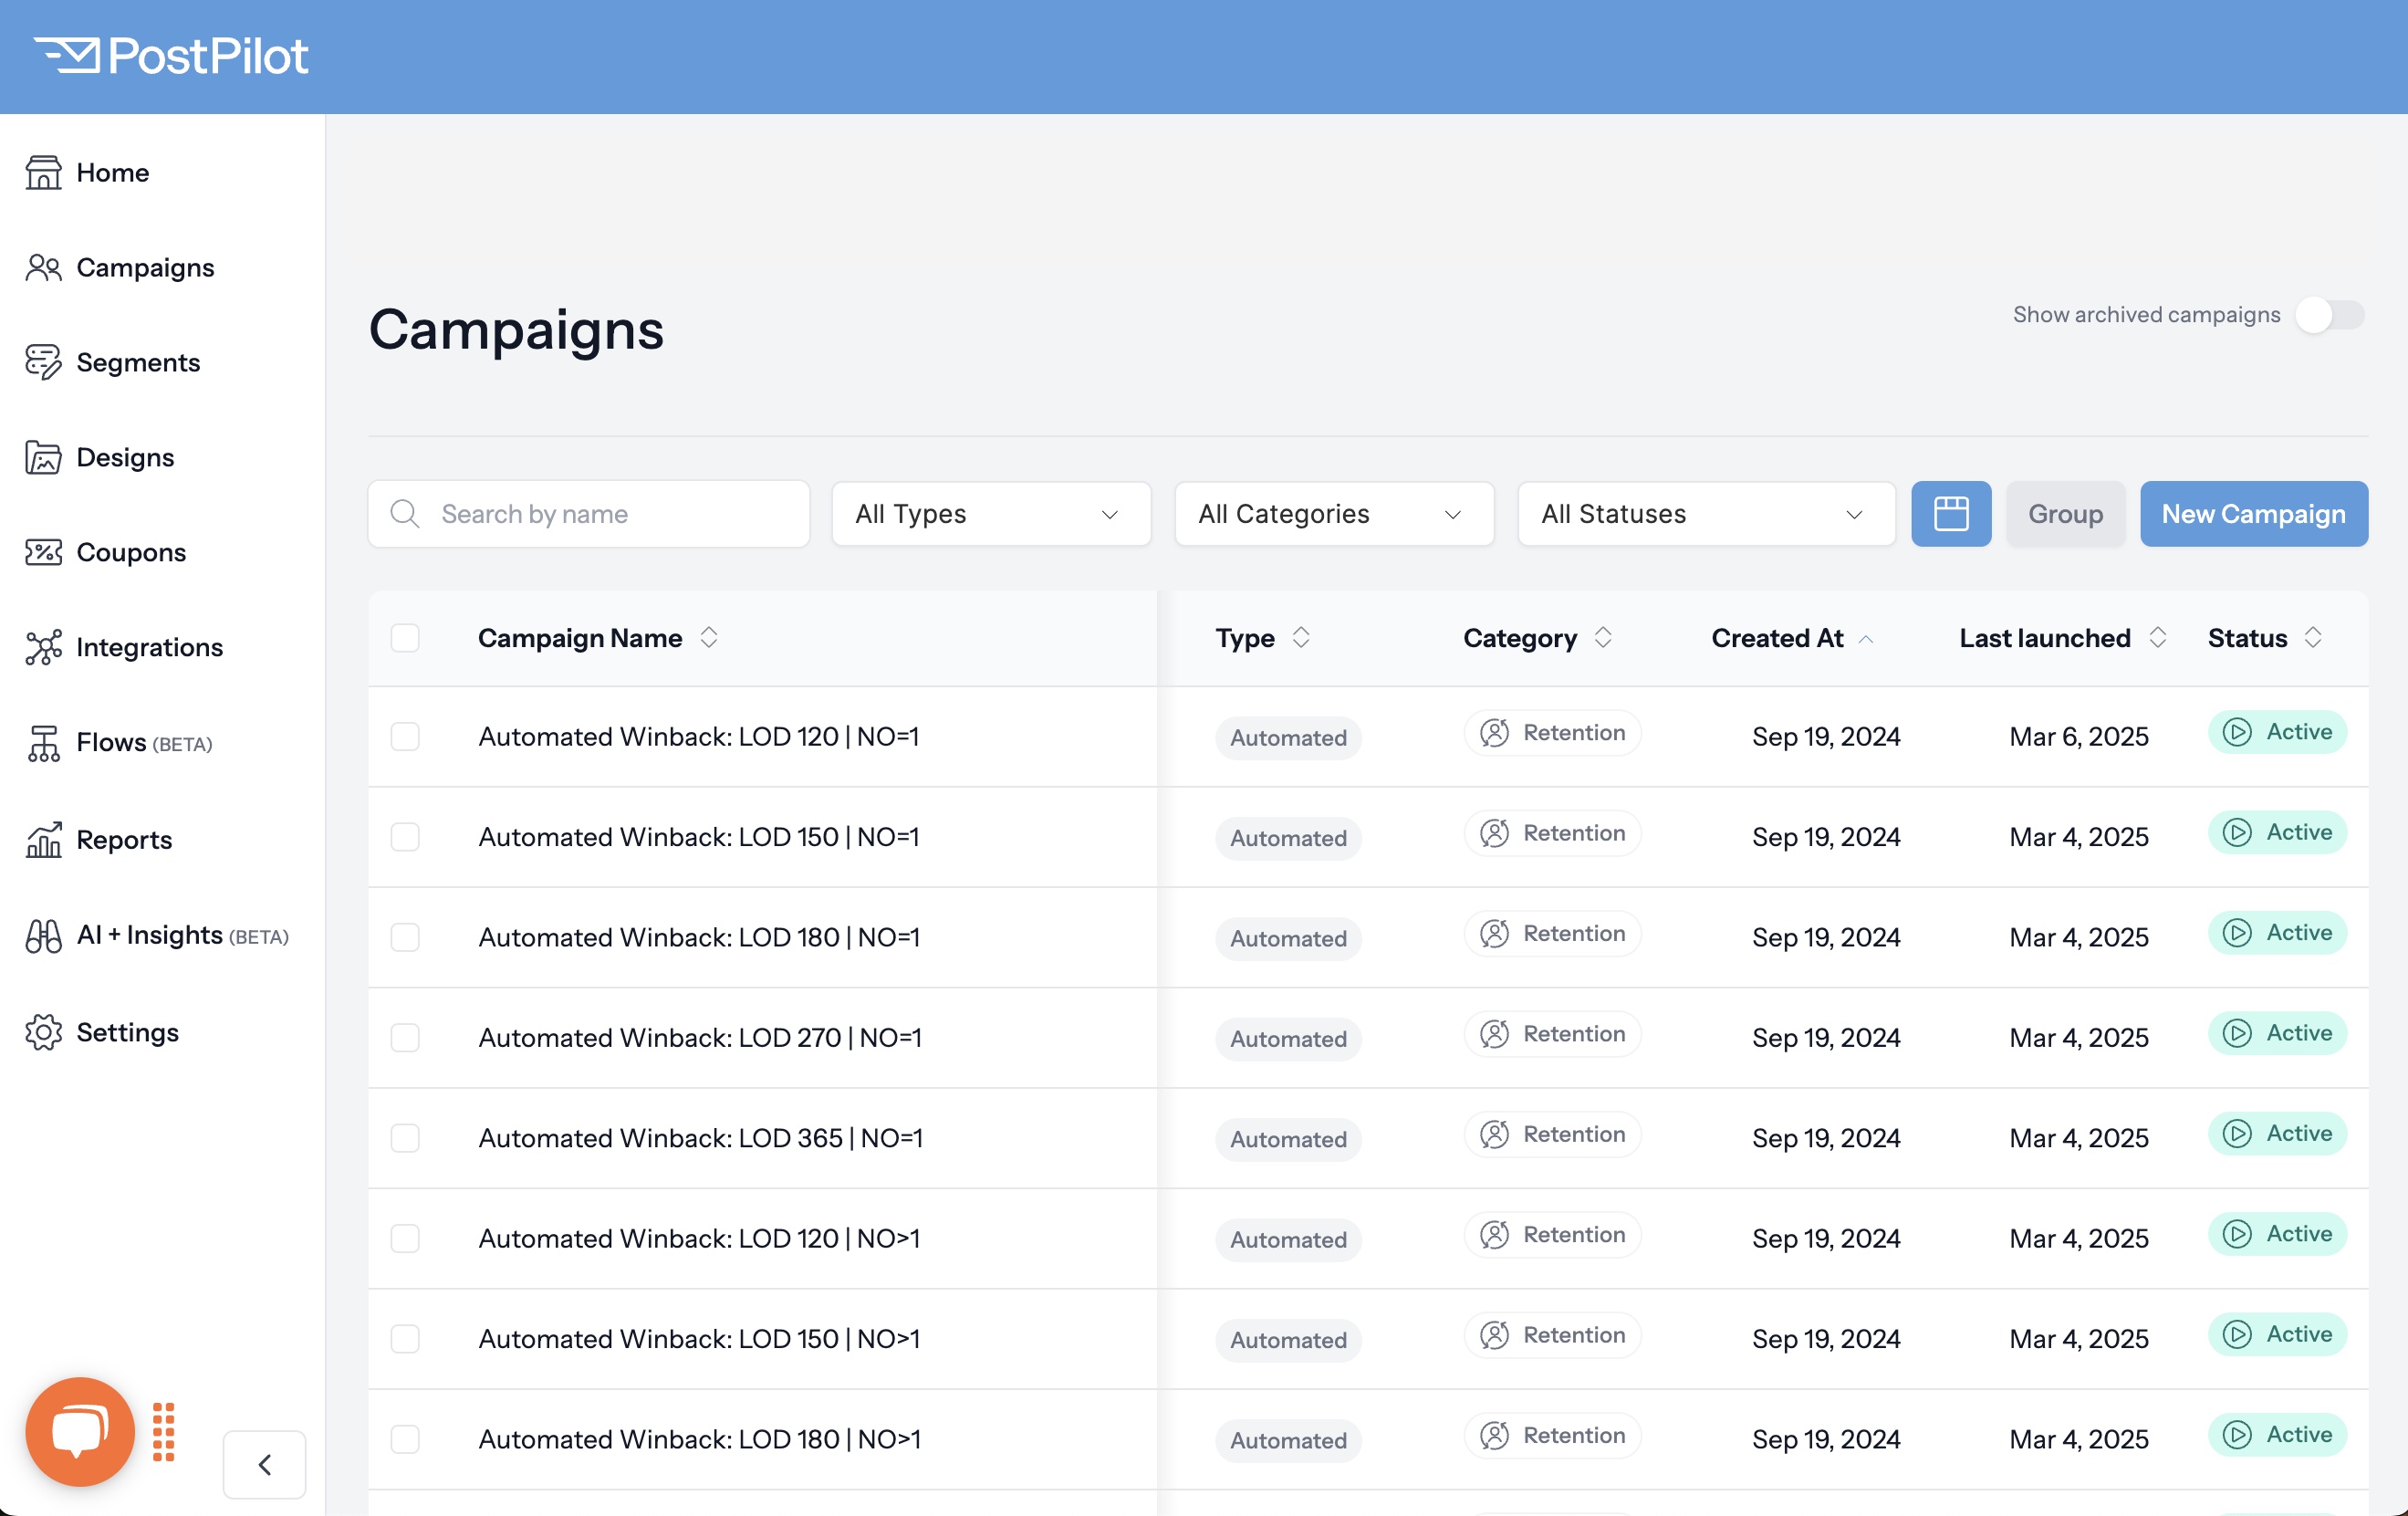
Task: Open Coupons in sidebar
Action: click(131, 552)
